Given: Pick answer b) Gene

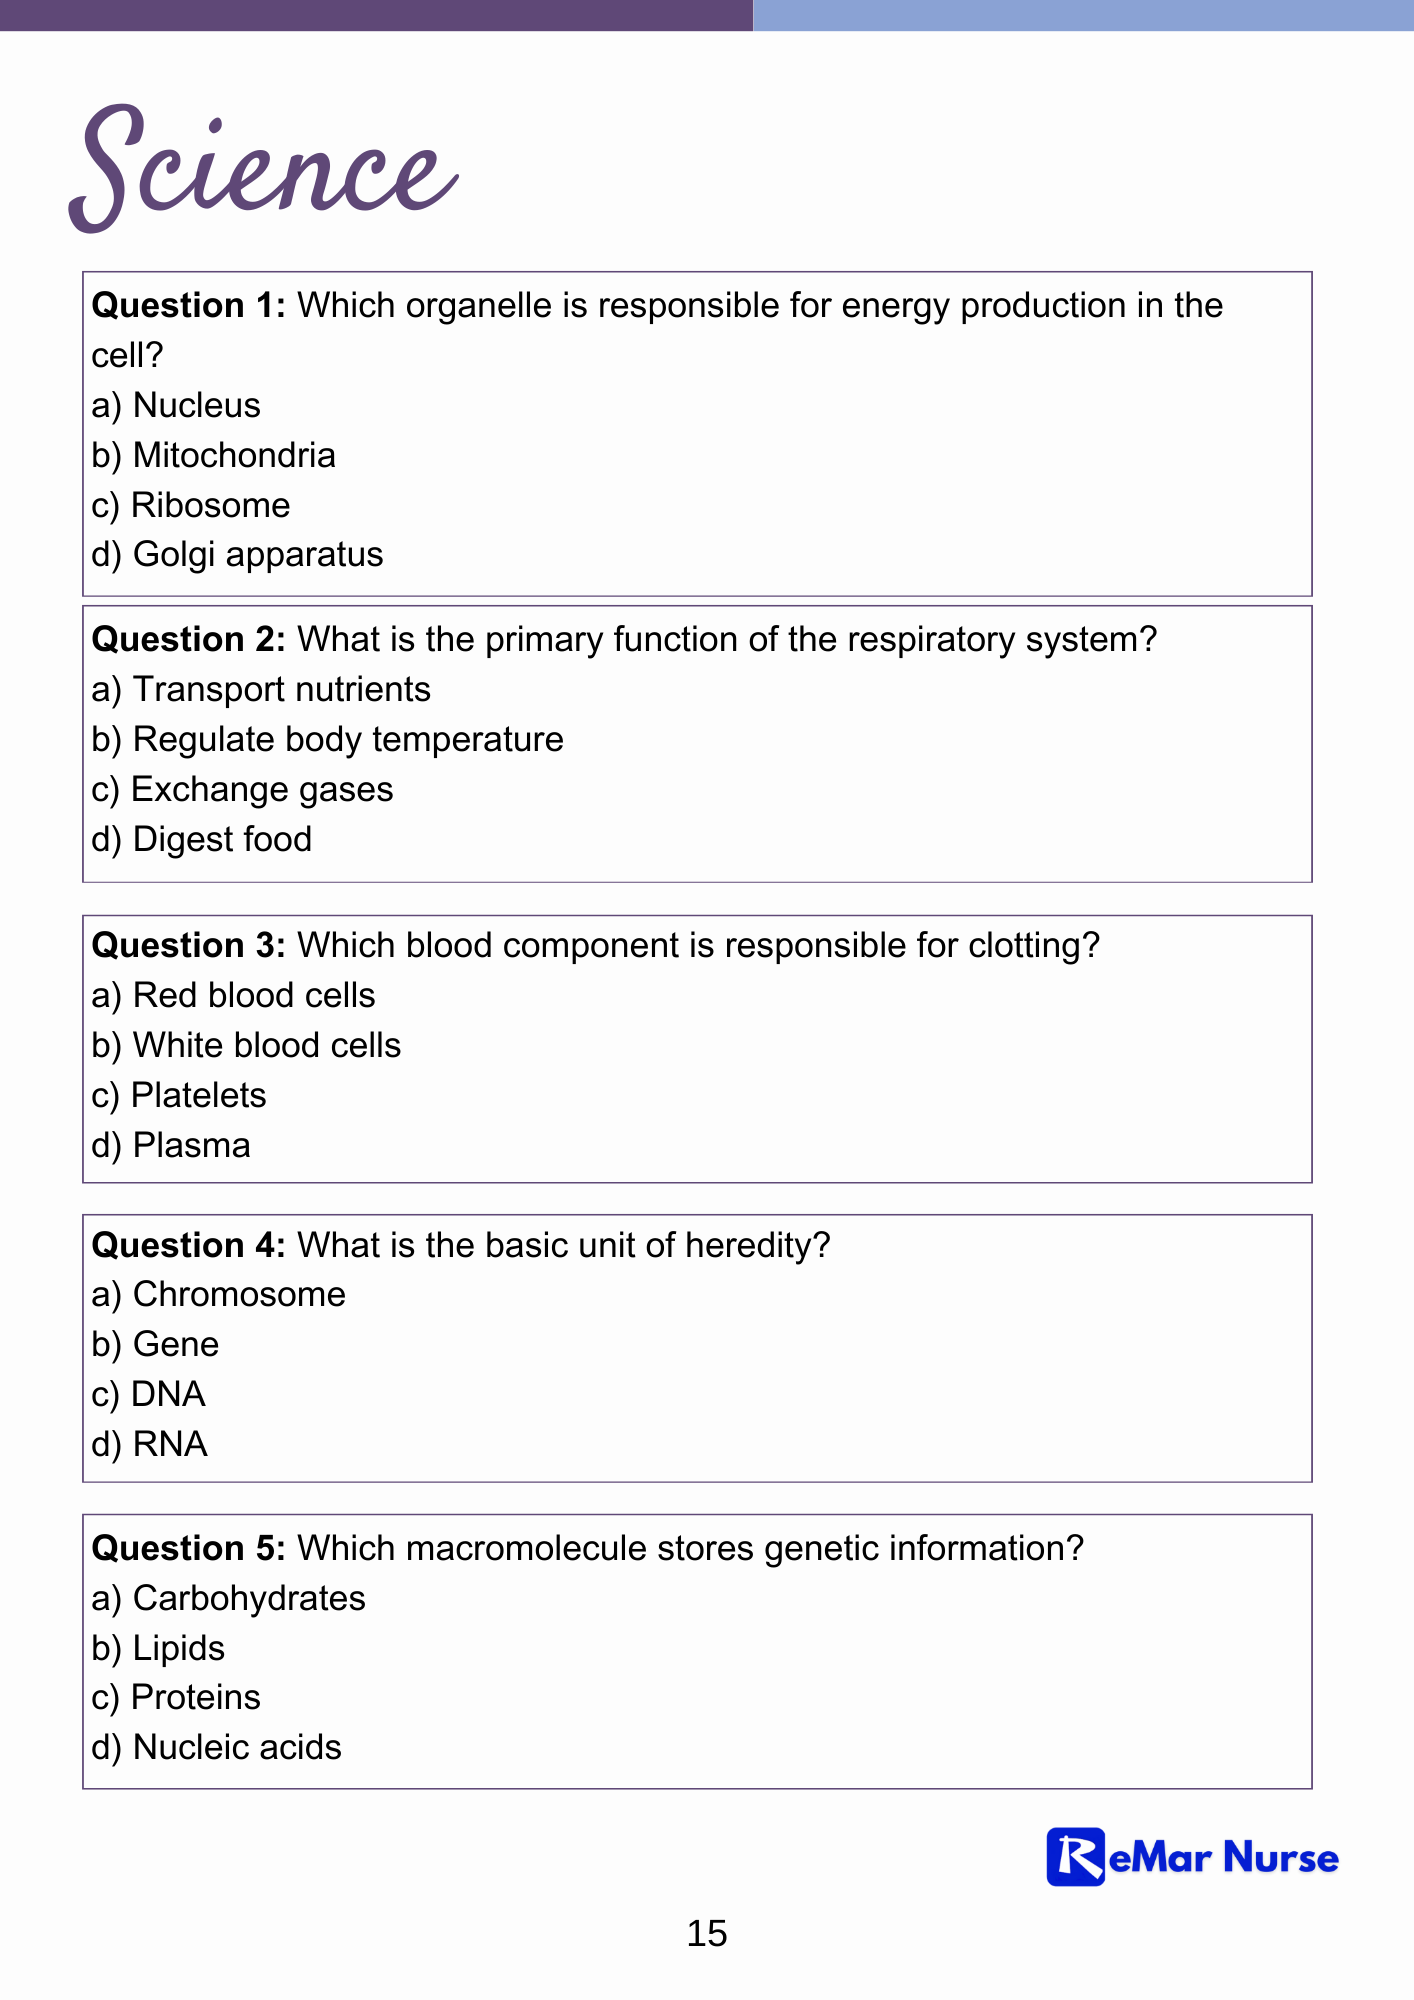Looking at the screenshot, I should [x=155, y=1344].
